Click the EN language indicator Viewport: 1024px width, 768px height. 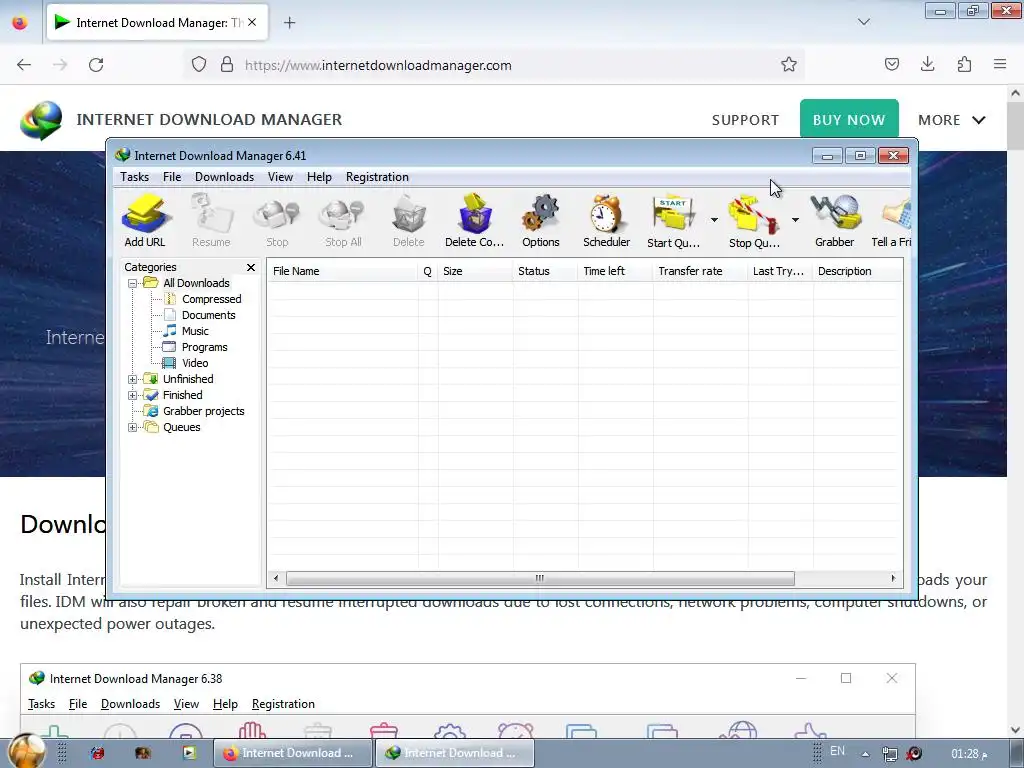837,752
